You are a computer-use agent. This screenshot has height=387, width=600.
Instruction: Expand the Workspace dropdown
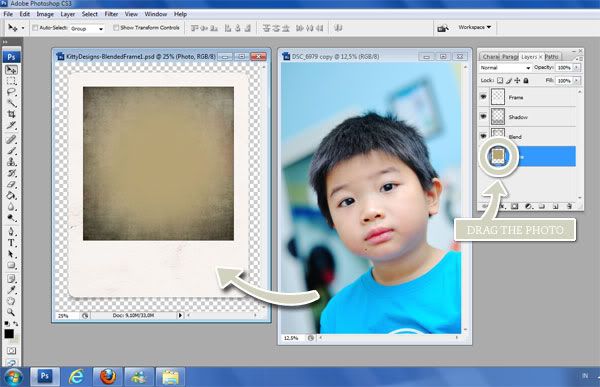474,28
